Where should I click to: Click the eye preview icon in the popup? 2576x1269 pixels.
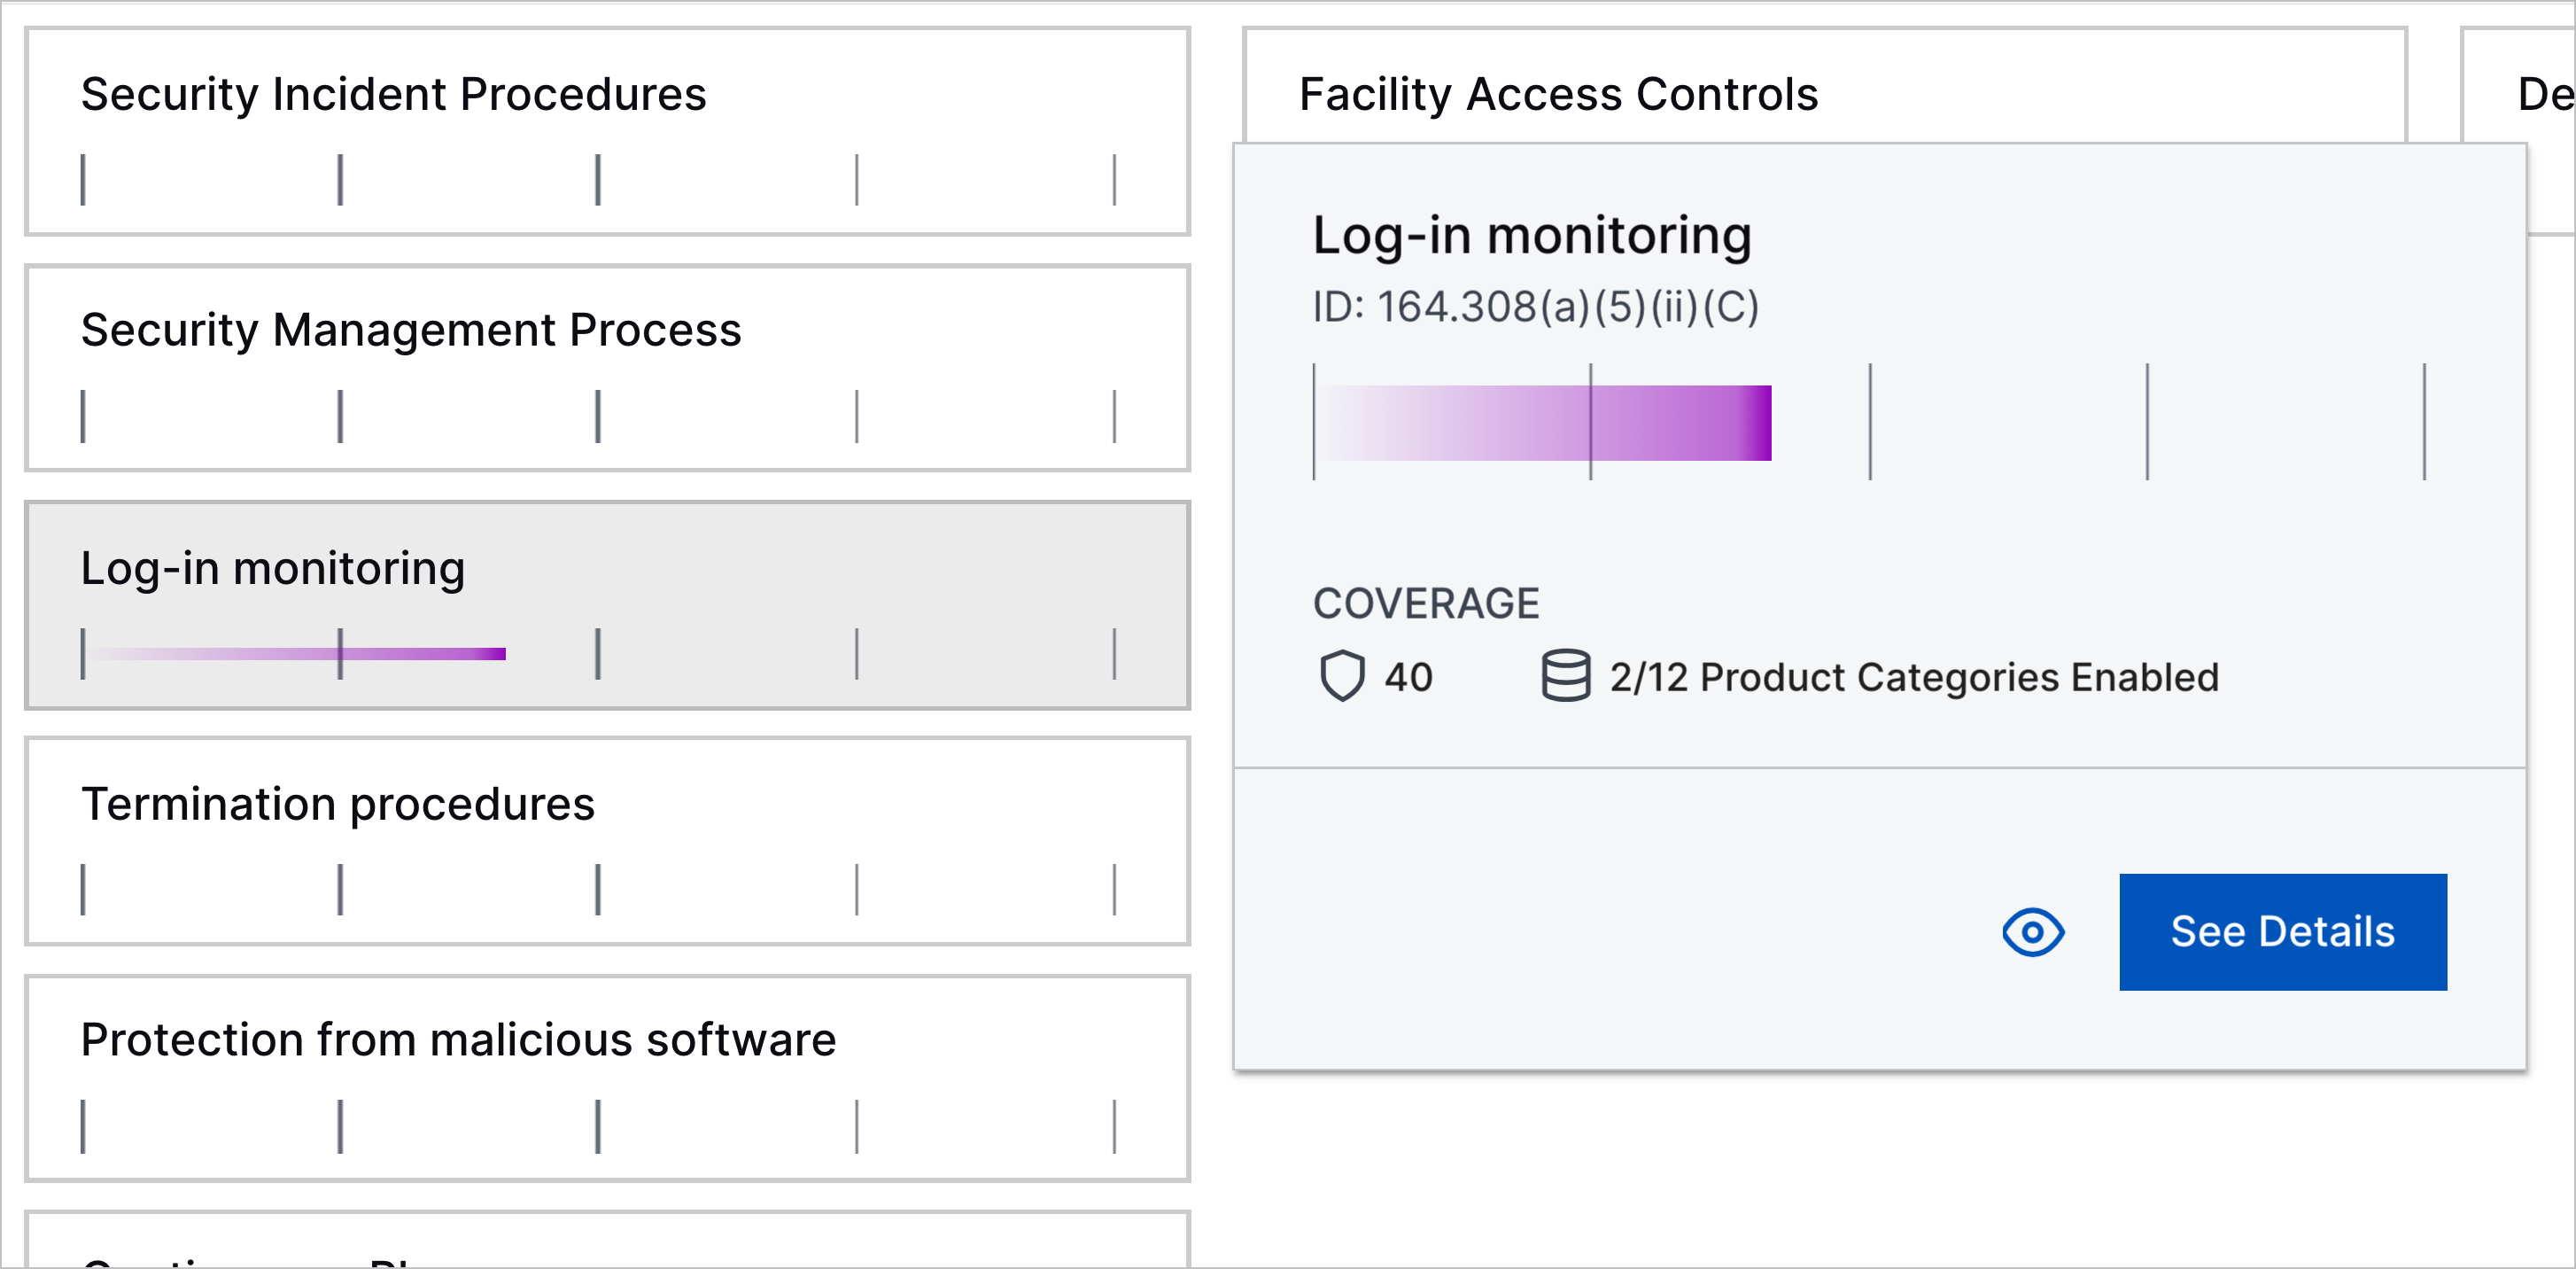[2033, 932]
